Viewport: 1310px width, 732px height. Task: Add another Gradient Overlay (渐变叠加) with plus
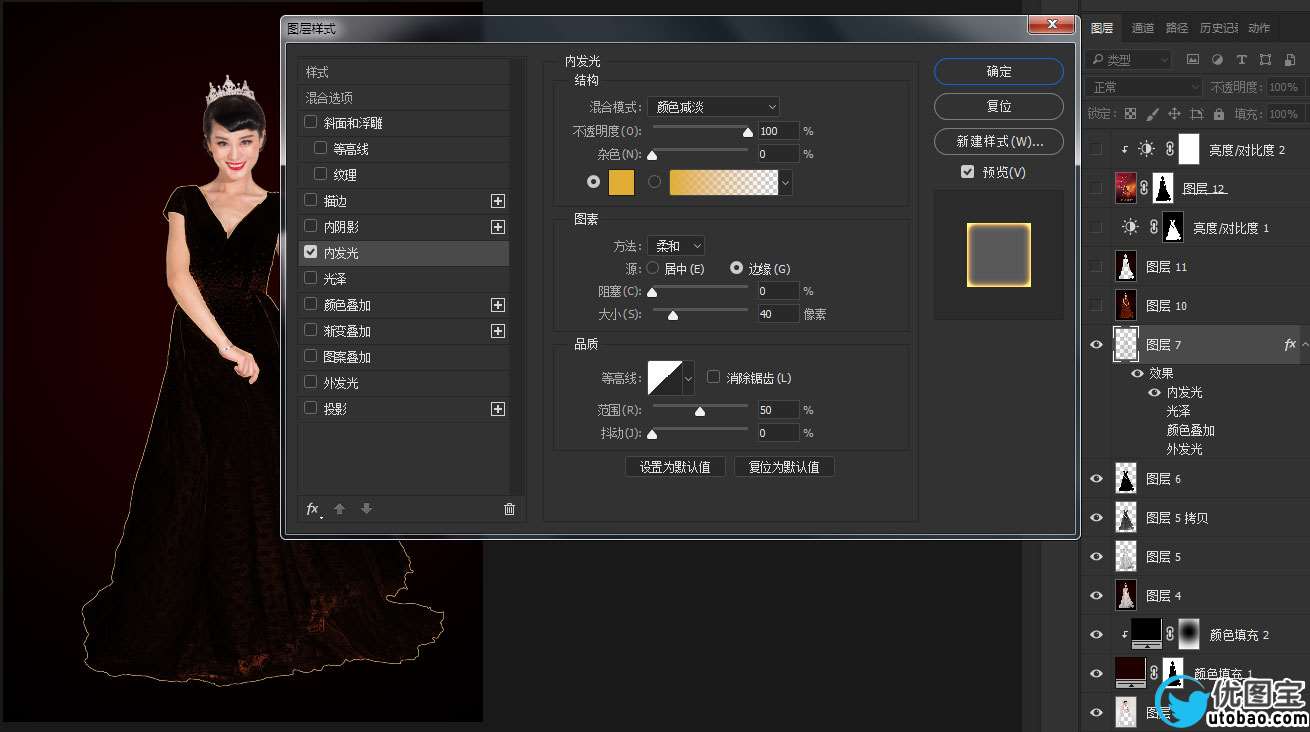click(498, 331)
